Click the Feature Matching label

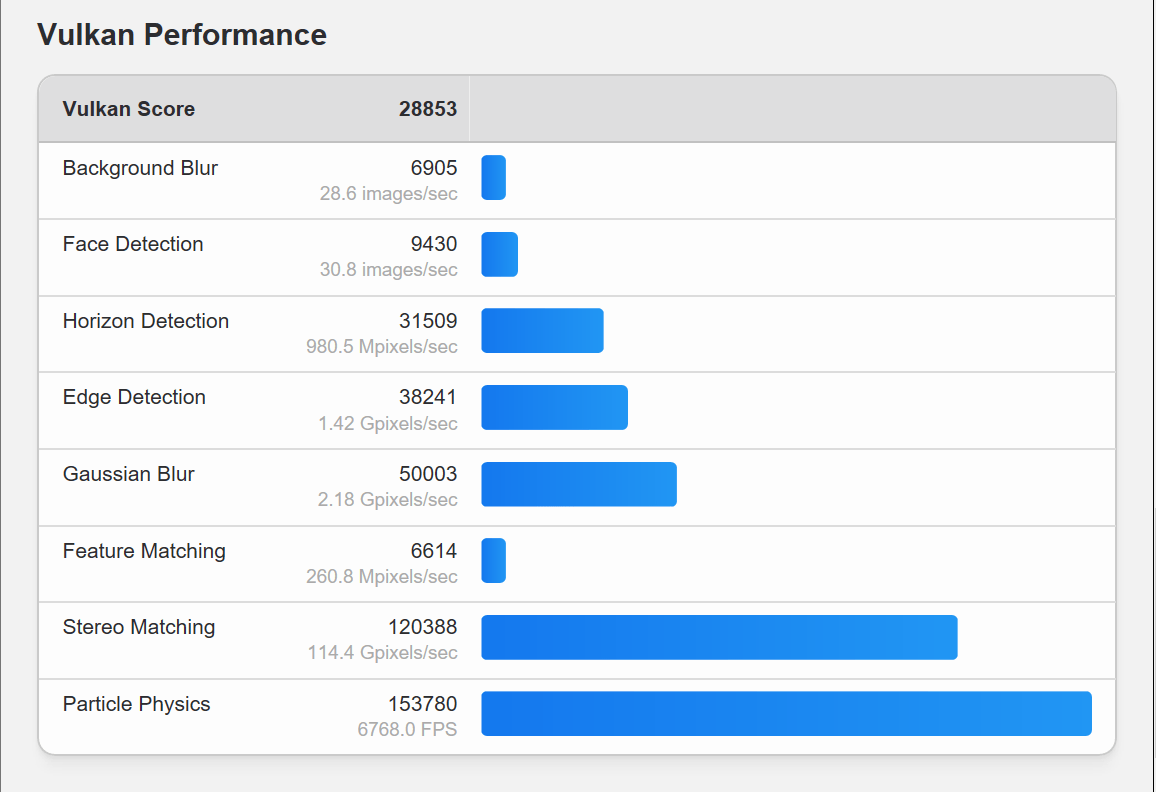click(144, 551)
